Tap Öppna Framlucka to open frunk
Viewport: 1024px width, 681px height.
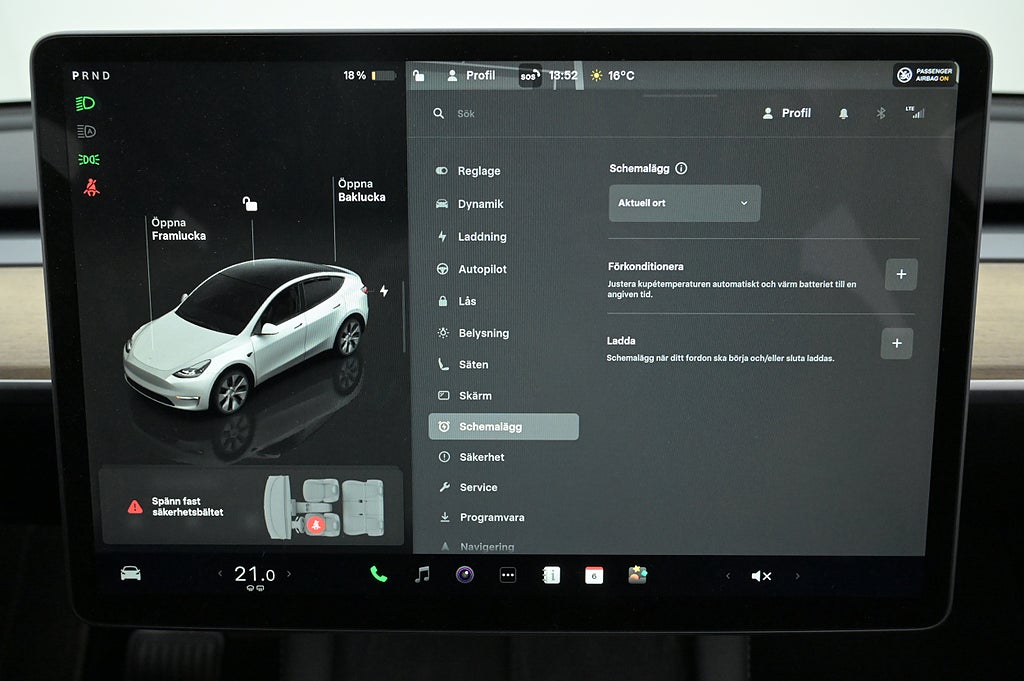pos(178,229)
